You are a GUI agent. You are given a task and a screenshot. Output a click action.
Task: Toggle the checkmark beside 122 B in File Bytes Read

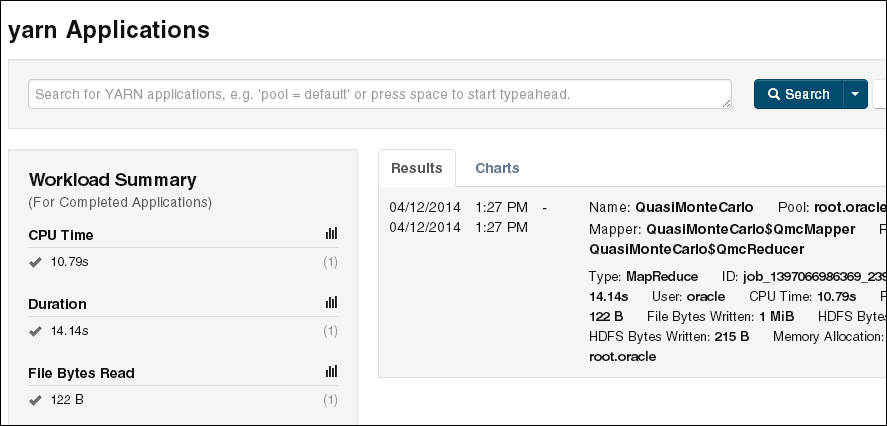(x=35, y=400)
